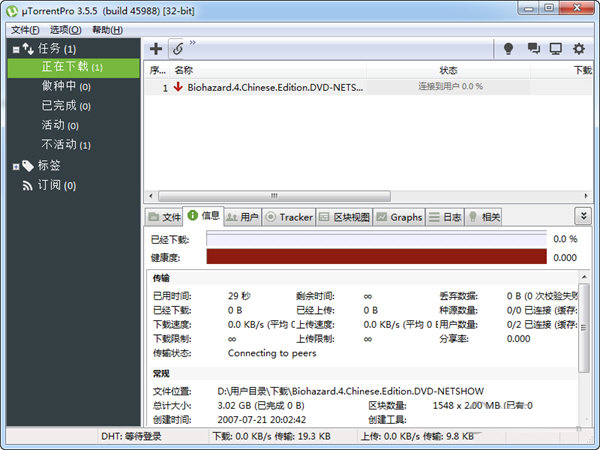Click the red 健康度 bar
Viewport: 600px width, 450px height.
point(376,256)
